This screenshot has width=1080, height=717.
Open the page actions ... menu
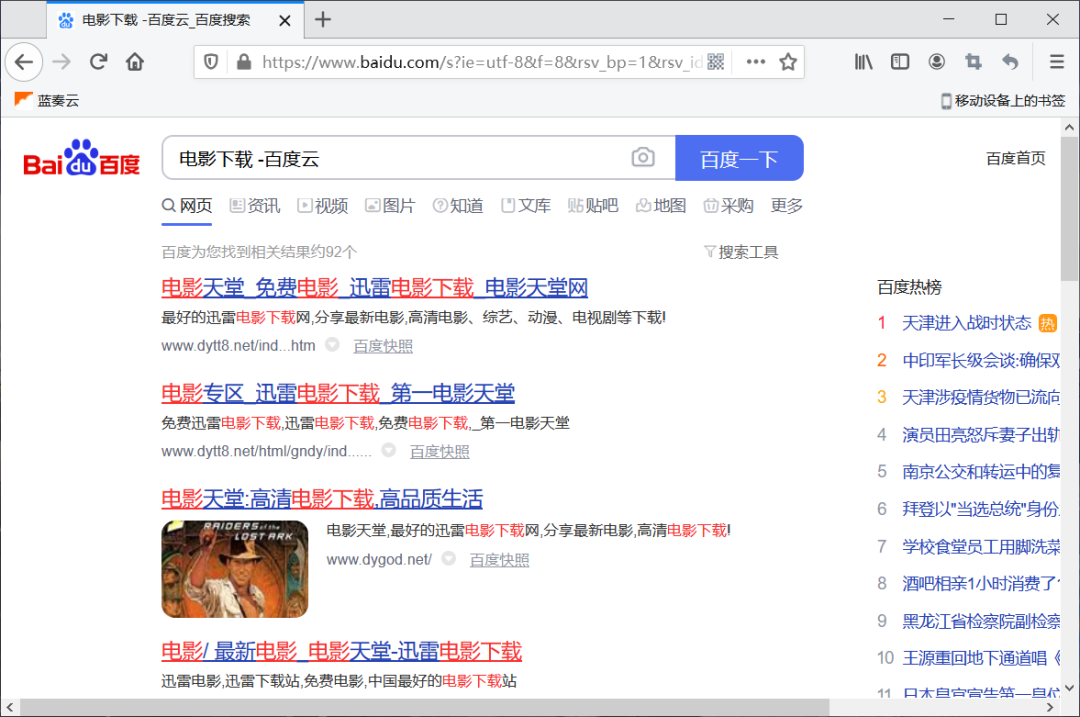[x=755, y=61]
